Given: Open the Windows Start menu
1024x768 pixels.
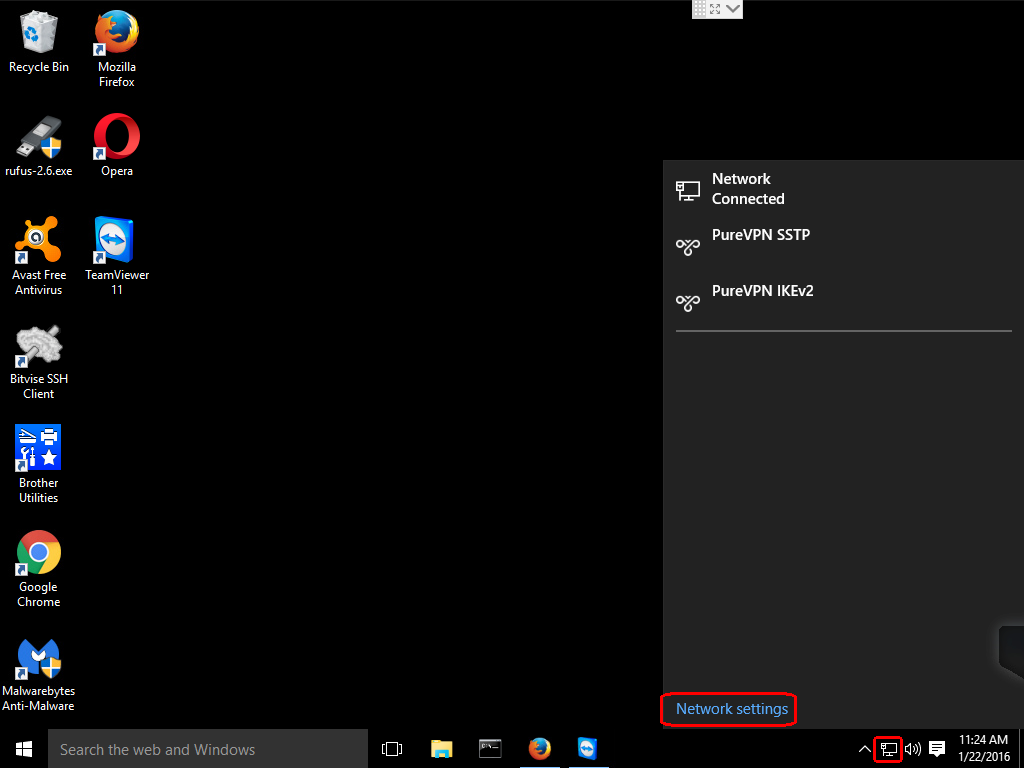Looking at the screenshot, I should 24,749.
